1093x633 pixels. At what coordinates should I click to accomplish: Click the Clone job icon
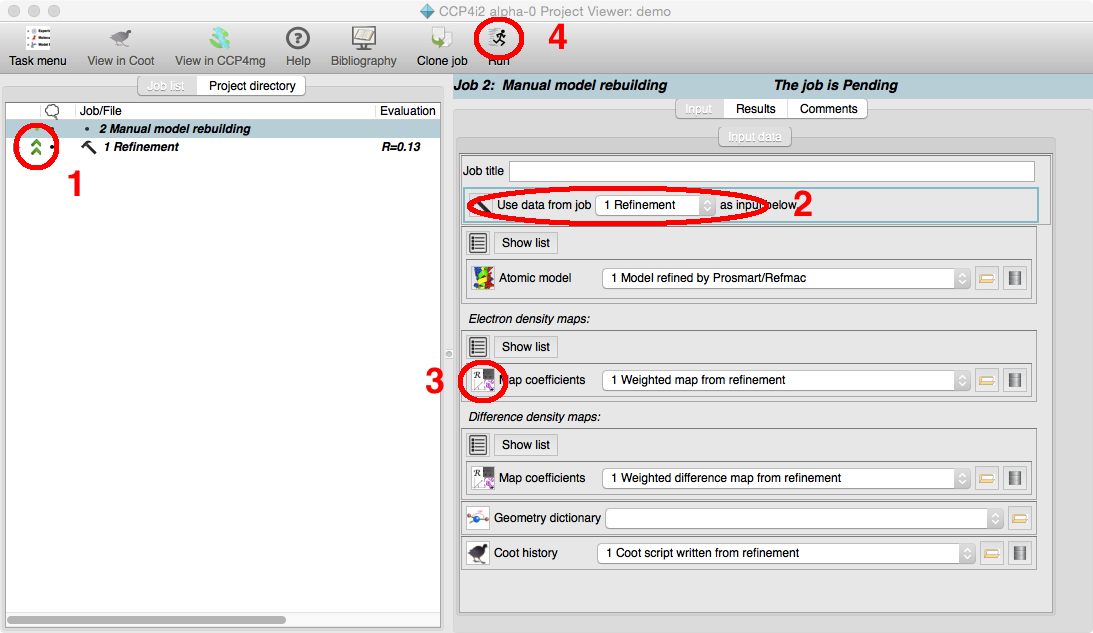442,46
